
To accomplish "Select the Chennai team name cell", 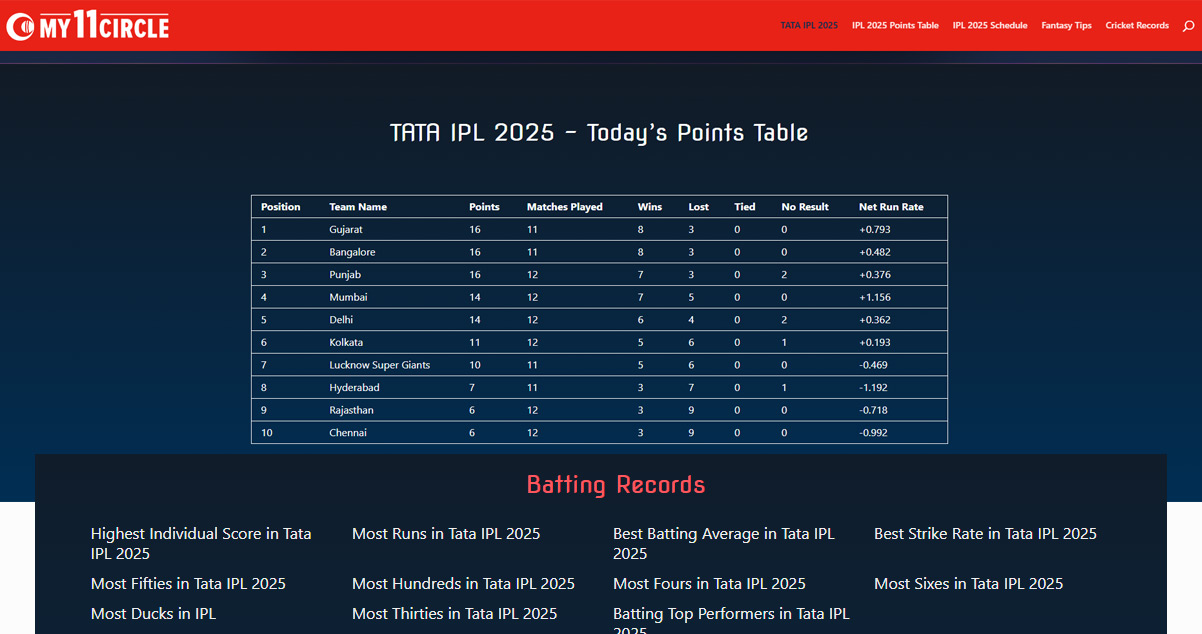I will [x=348, y=433].
